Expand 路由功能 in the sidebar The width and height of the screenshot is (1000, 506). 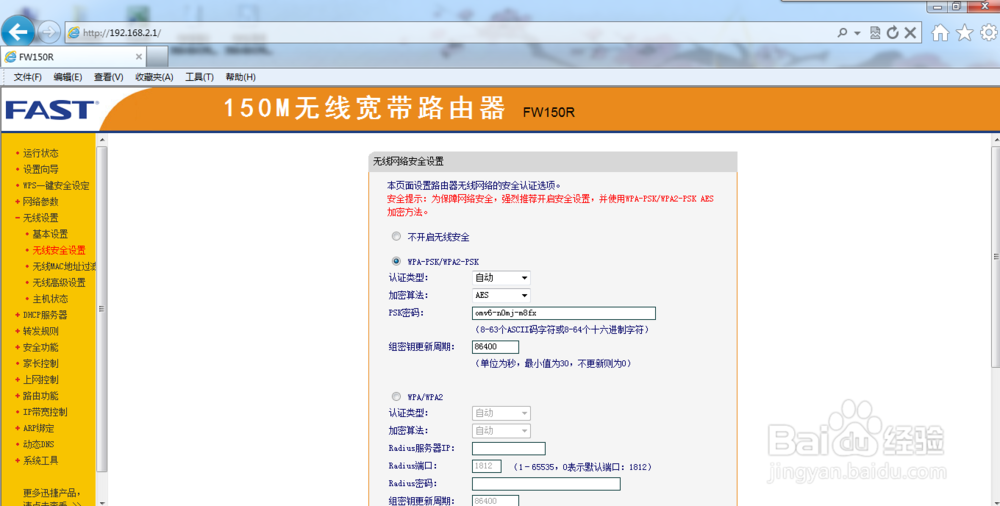tap(41, 396)
